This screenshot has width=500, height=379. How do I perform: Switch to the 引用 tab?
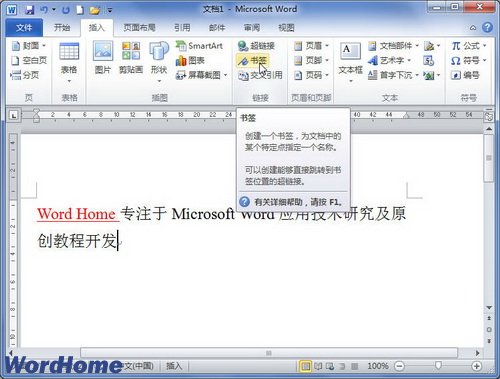[182, 28]
